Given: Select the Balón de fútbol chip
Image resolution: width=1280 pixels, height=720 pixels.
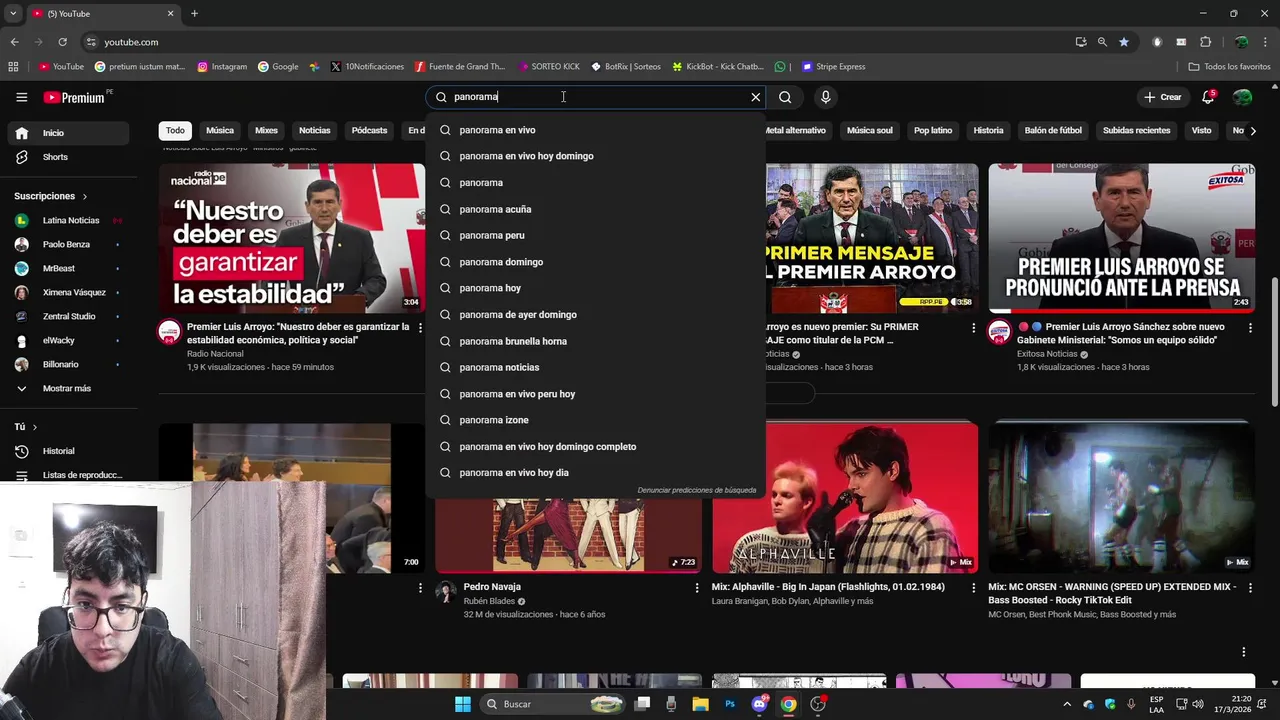Looking at the screenshot, I should point(1053,130).
